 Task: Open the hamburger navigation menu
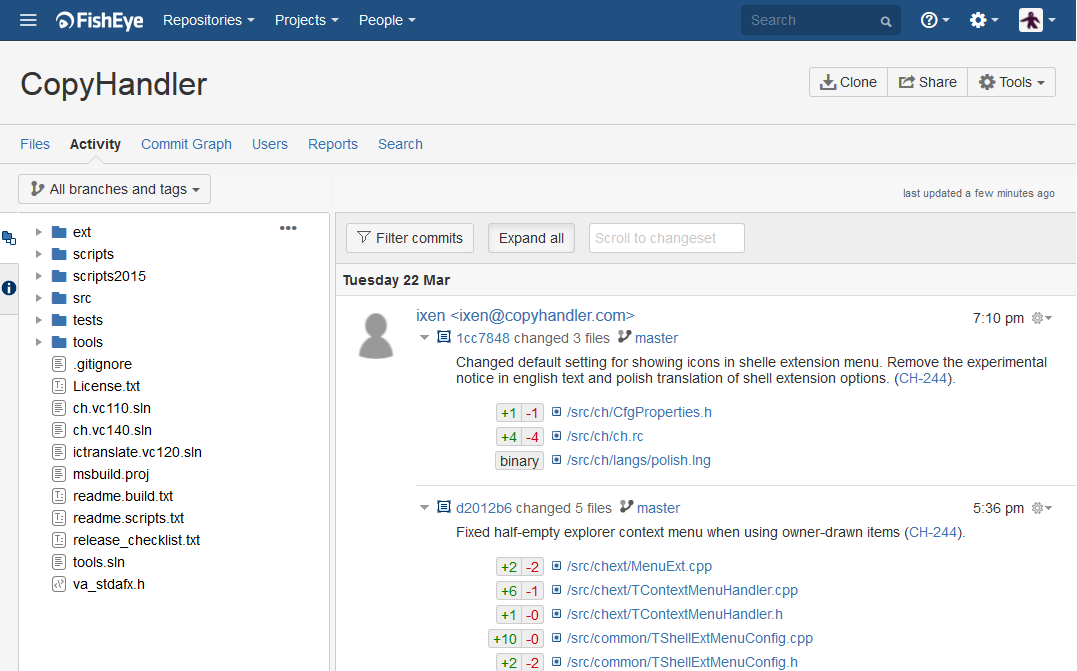(x=28, y=20)
